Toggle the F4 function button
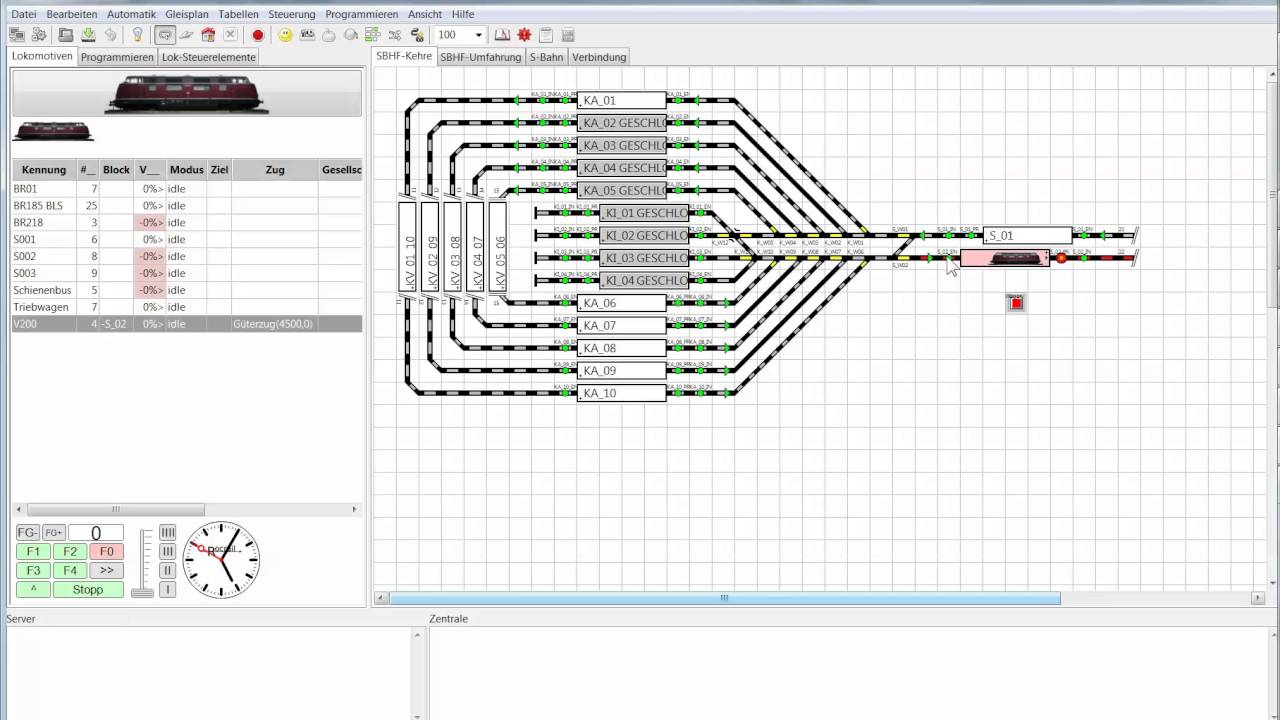1280x720 pixels. click(70, 570)
